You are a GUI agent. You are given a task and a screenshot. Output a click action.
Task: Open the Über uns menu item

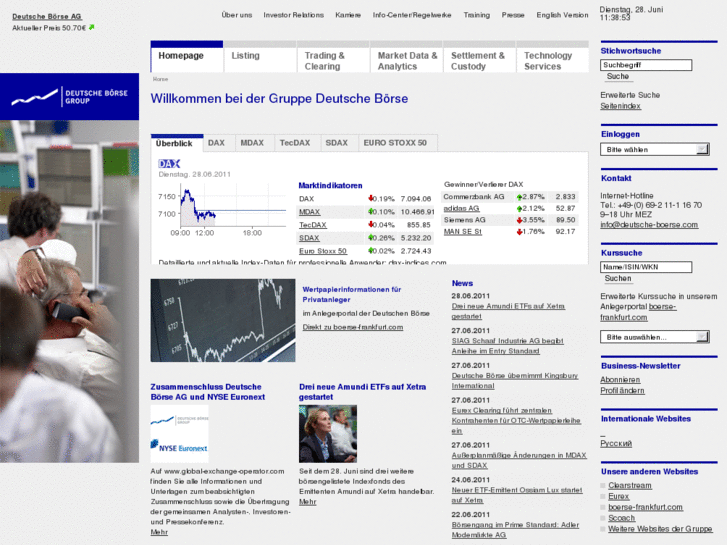(237, 15)
